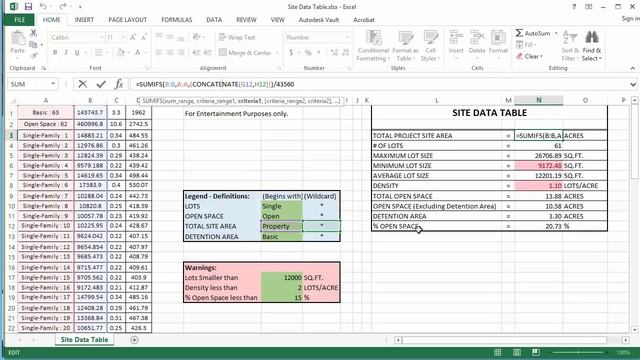
Task: Click the cell 'Single-Family : 10'
Action: pyautogui.click(x=46, y=226)
